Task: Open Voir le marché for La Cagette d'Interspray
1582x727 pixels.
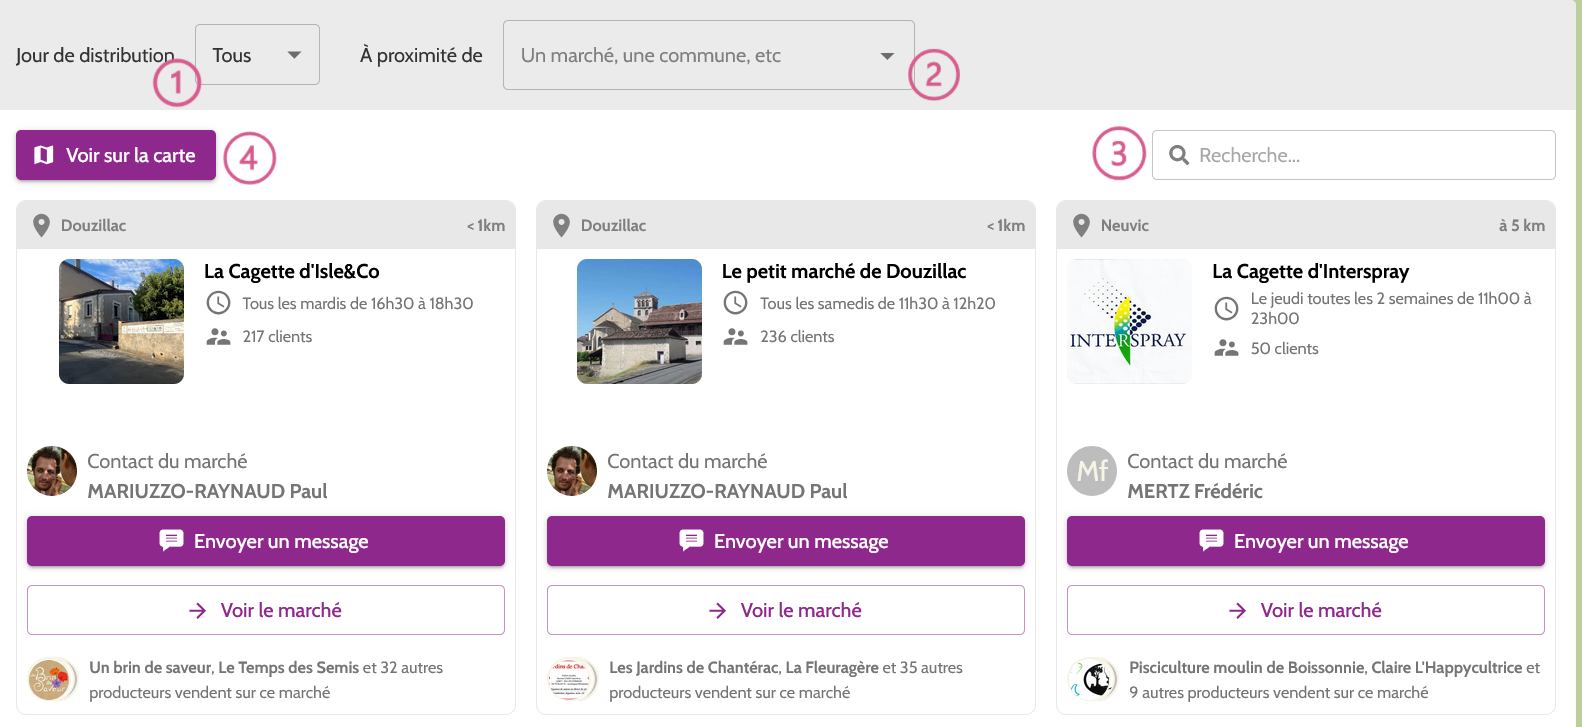Action: pos(1305,610)
